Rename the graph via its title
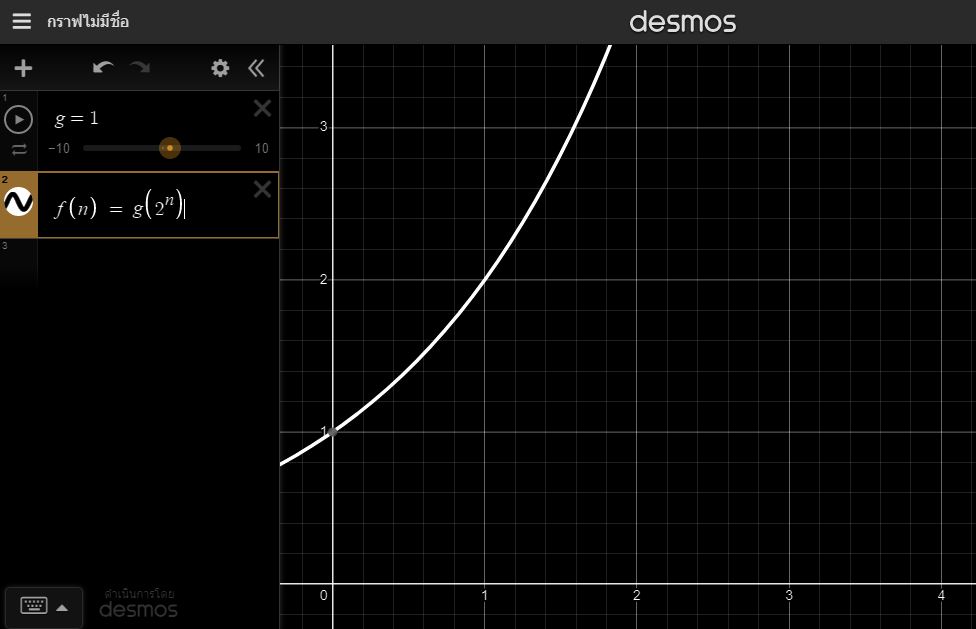 pyautogui.click(x=88, y=21)
